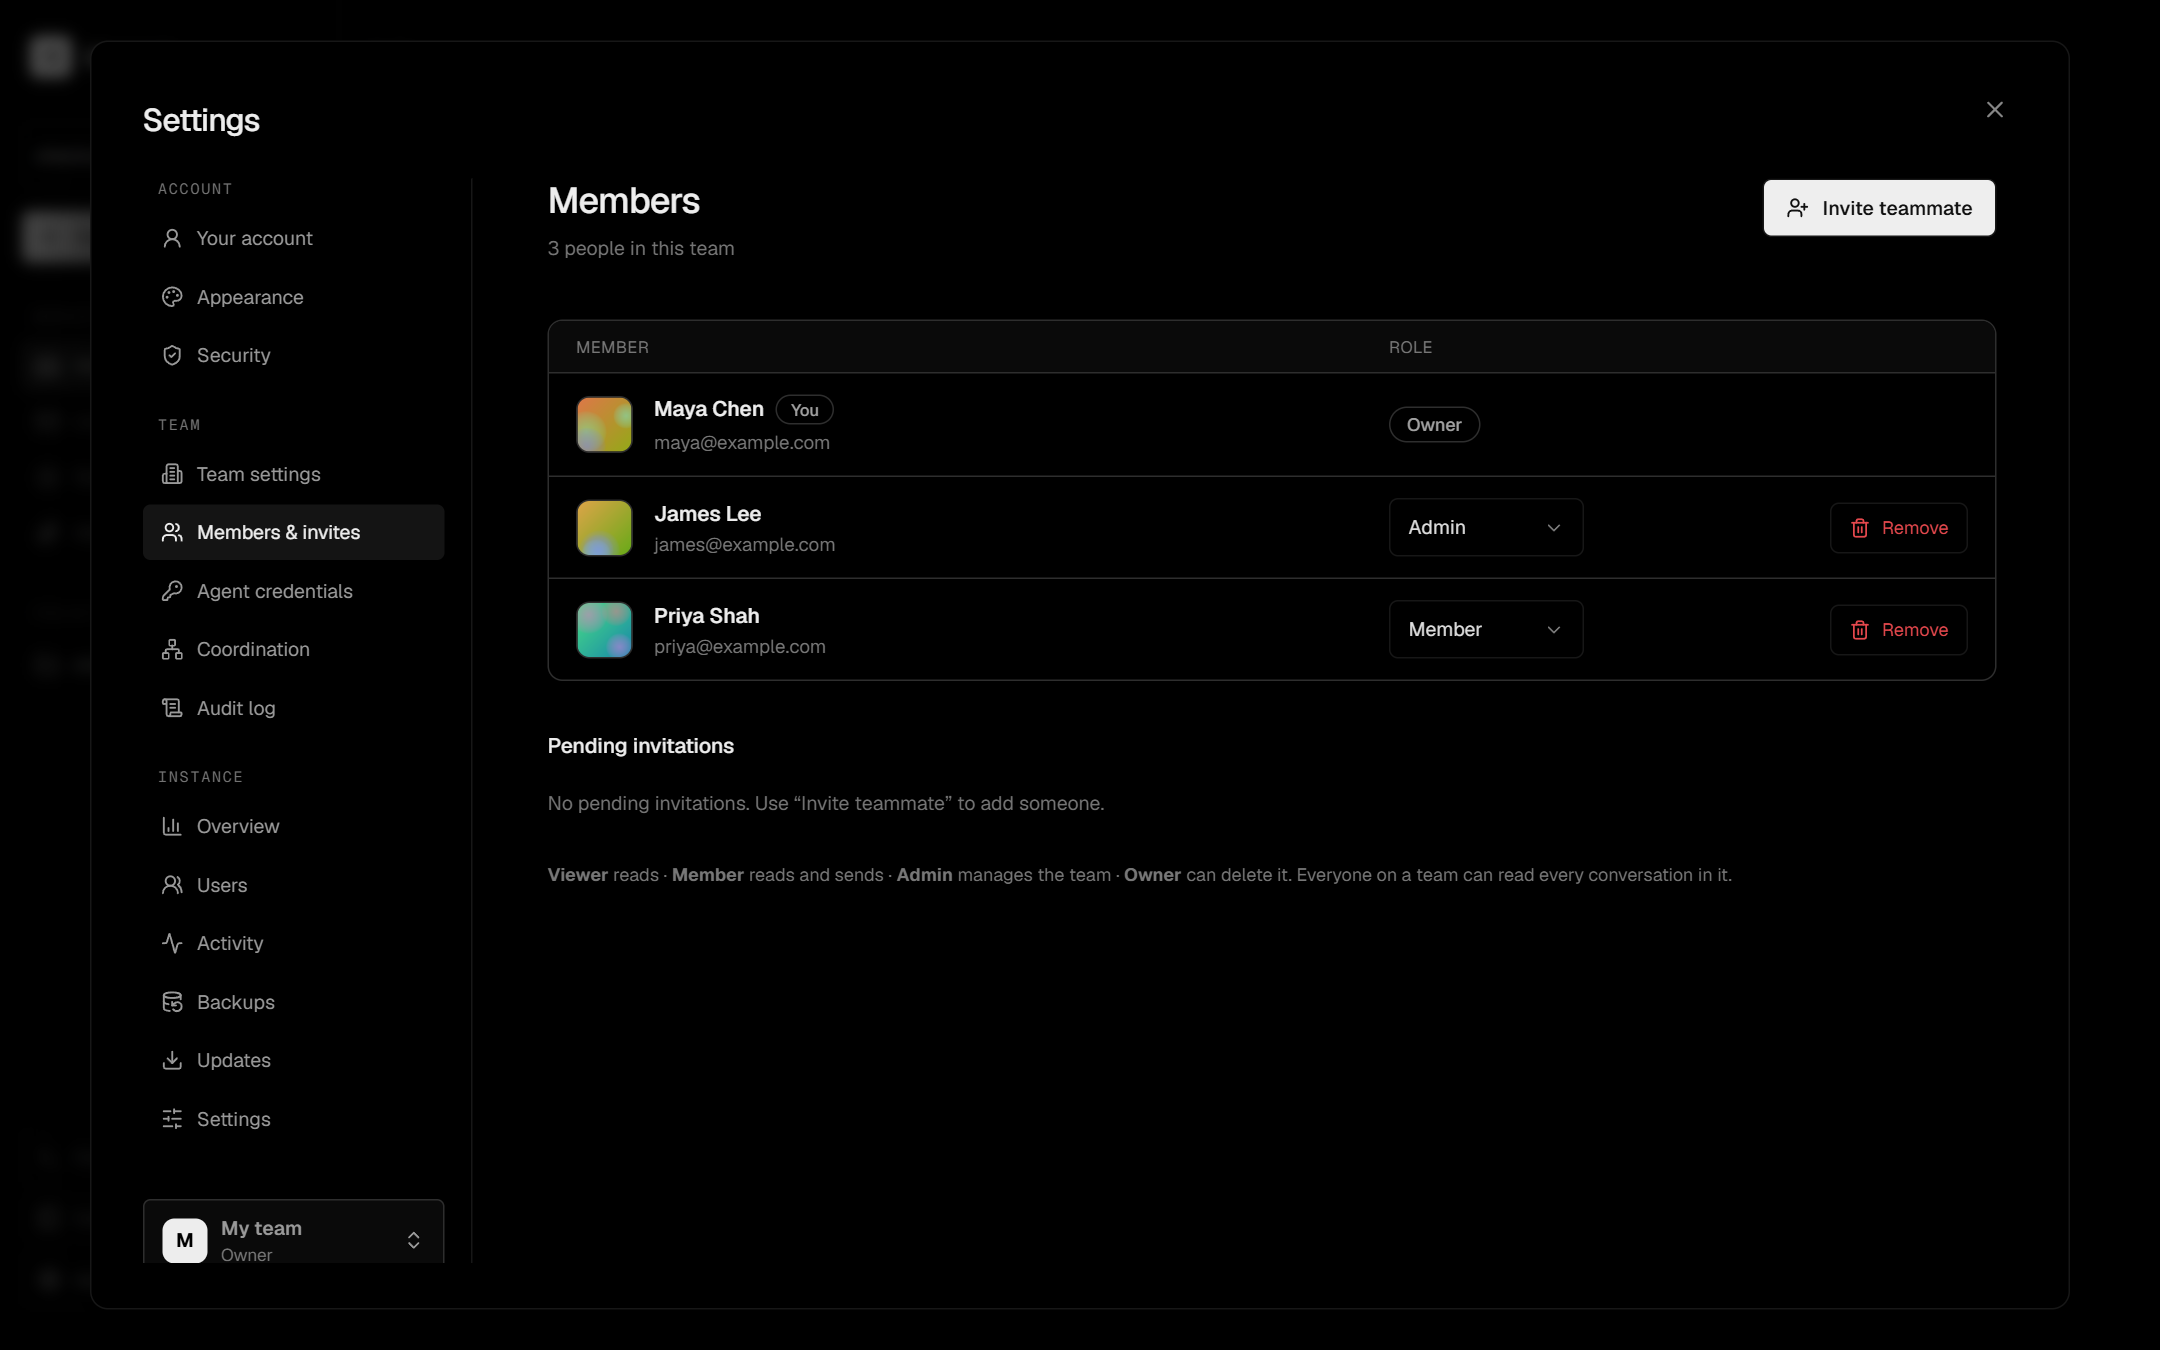Click the building icon beside Team settings
The image size is (2160, 1350).
point(172,474)
